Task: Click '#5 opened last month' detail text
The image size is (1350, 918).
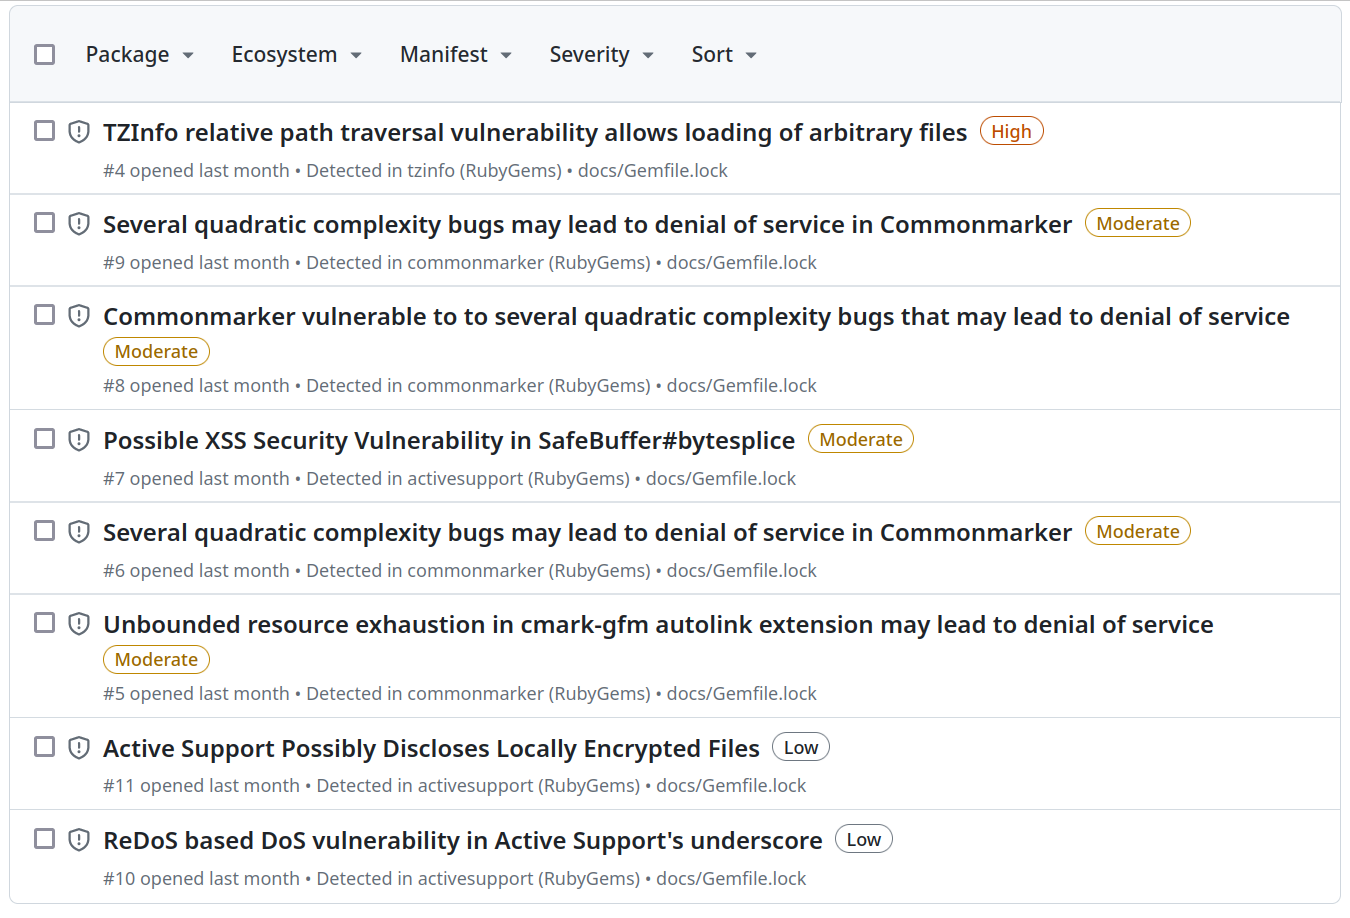Action: [196, 694]
